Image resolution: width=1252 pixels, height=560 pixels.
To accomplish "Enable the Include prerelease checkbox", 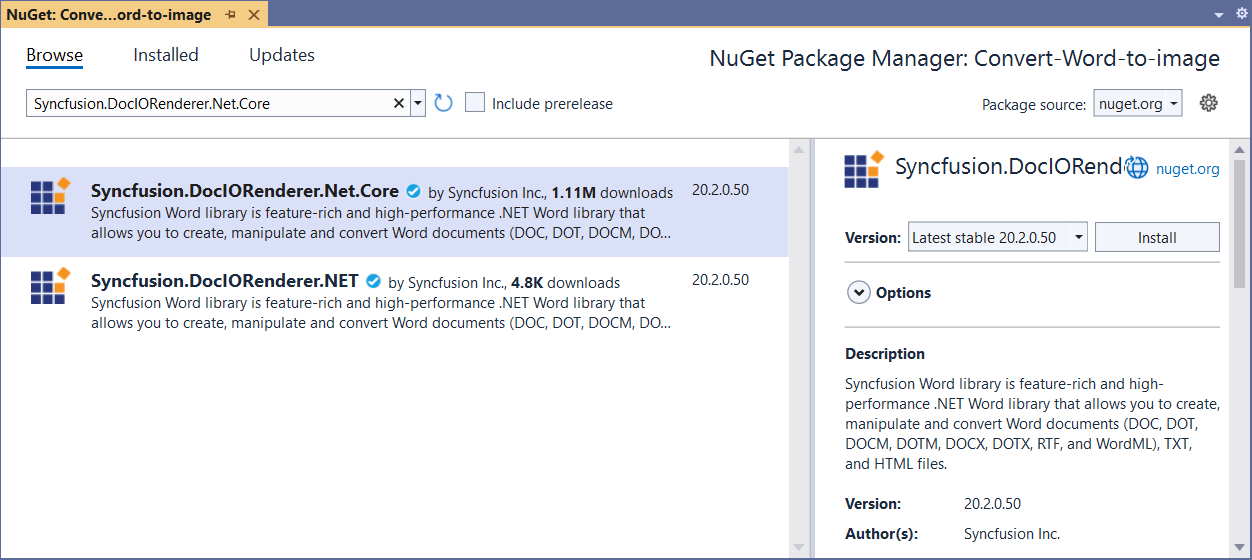I will [x=476, y=103].
